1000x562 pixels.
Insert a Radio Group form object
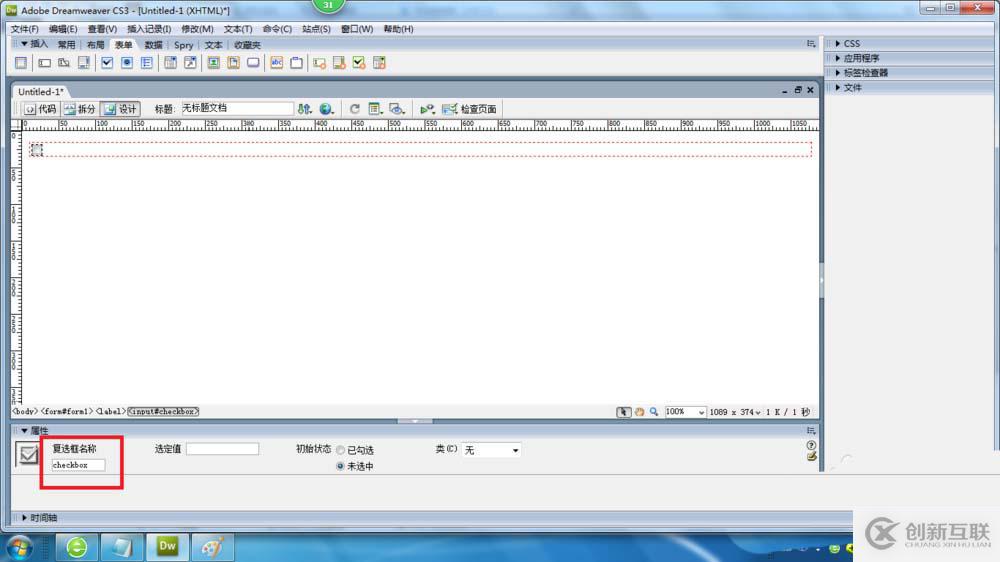[x=147, y=63]
